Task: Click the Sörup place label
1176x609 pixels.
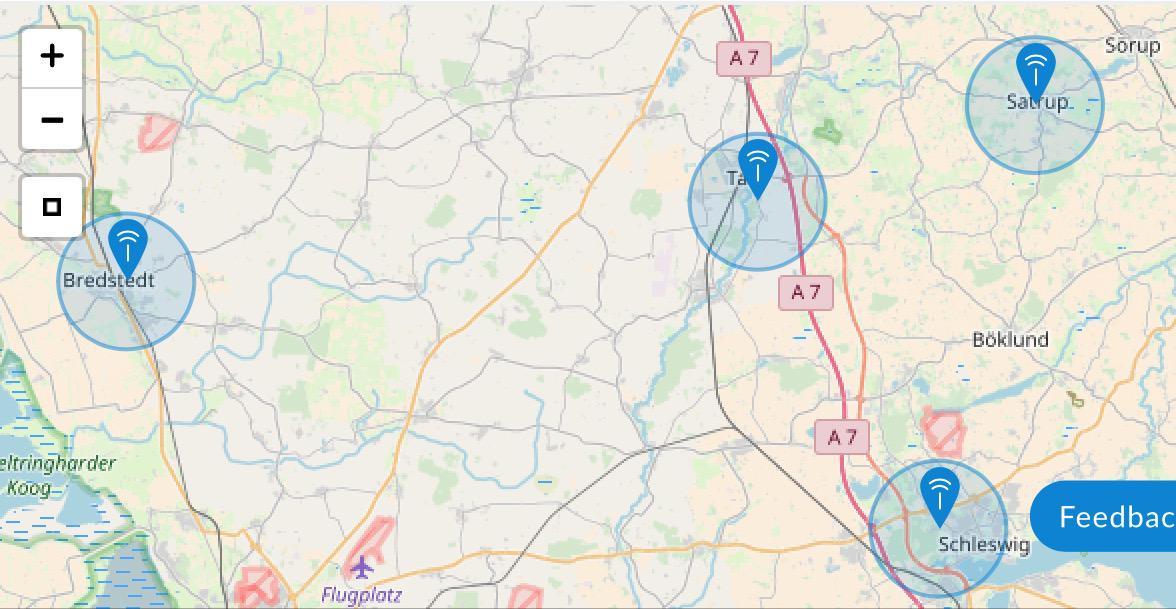Action: pos(1132,46)
